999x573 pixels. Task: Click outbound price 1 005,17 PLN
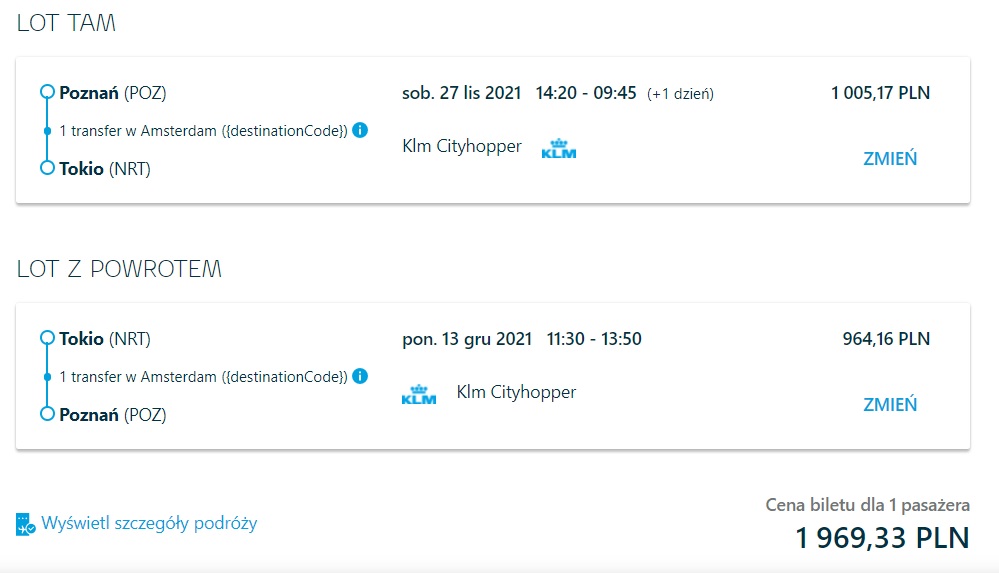880,93
